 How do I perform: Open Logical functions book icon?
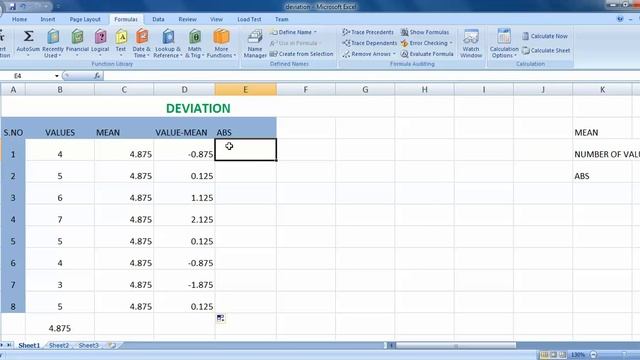[x=100, y=37]
